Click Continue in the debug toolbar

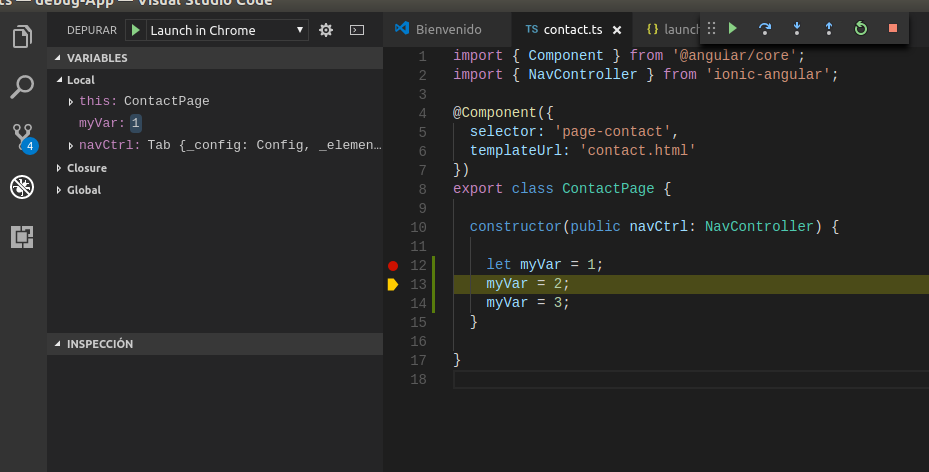[x=733, y=29]
